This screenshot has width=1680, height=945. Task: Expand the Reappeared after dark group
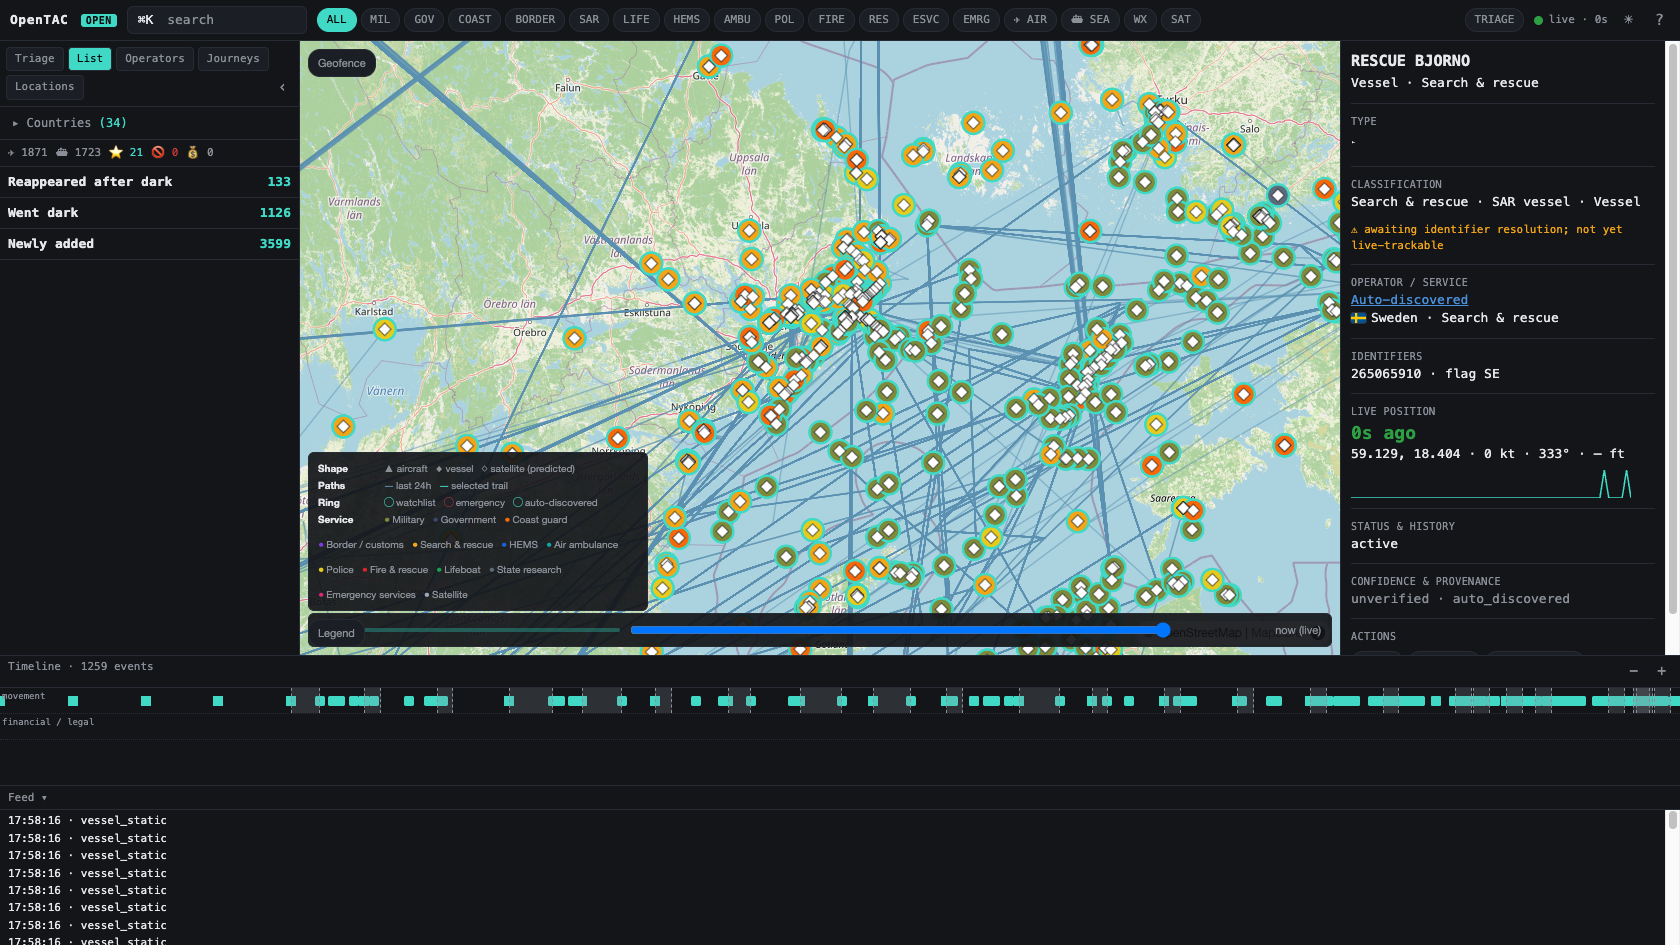click(x=149, y=182)
